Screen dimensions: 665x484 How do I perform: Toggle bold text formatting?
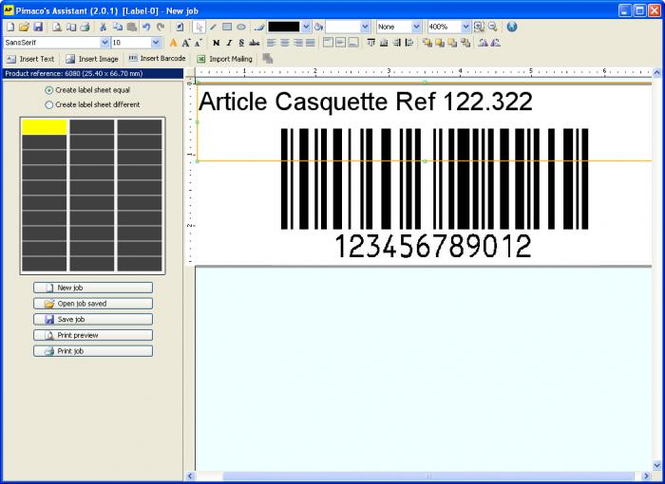click(x=216, y=43)
